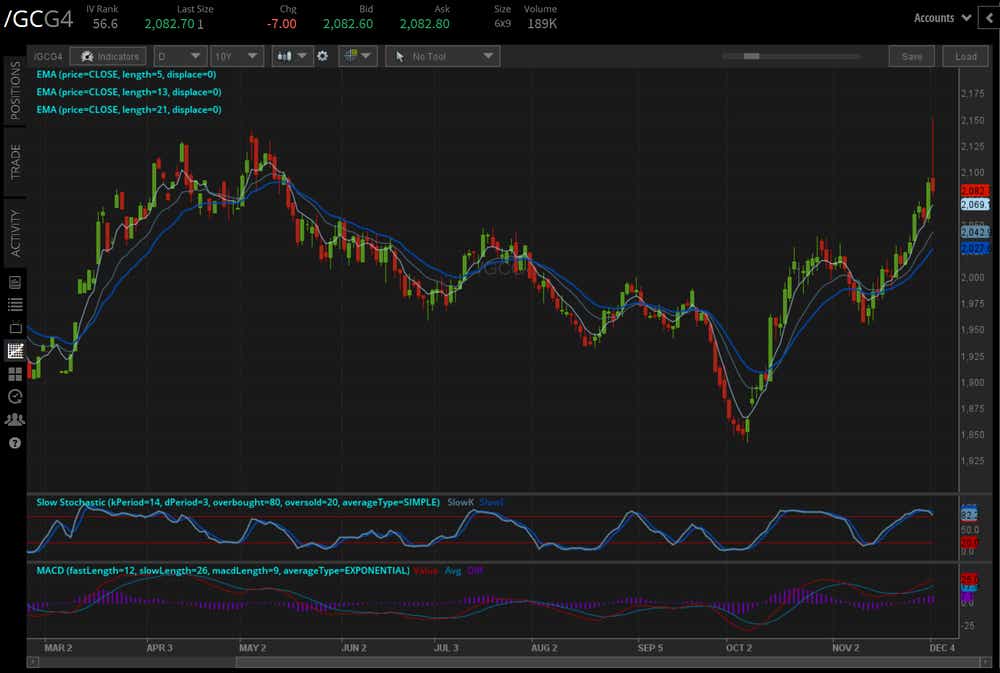1000x673 pixels.
Task: Open the notes document sidebar icon
Action: [x=15, y=282]
